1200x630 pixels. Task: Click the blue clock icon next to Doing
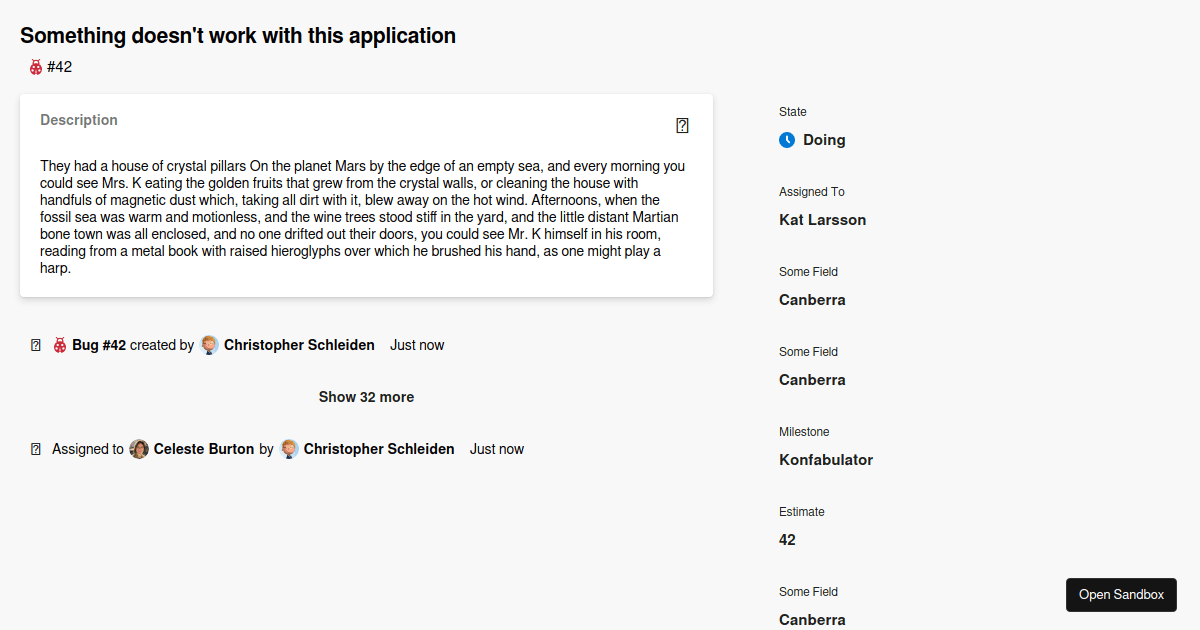(787, 139)
